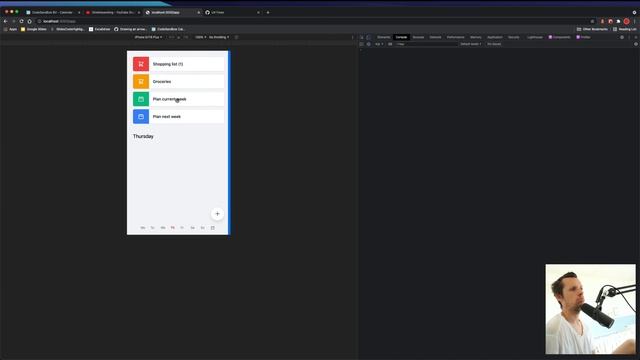Open the iPhone device selector dropdown
This screenshot has height=360, width=640.
(x=148, y=37)
